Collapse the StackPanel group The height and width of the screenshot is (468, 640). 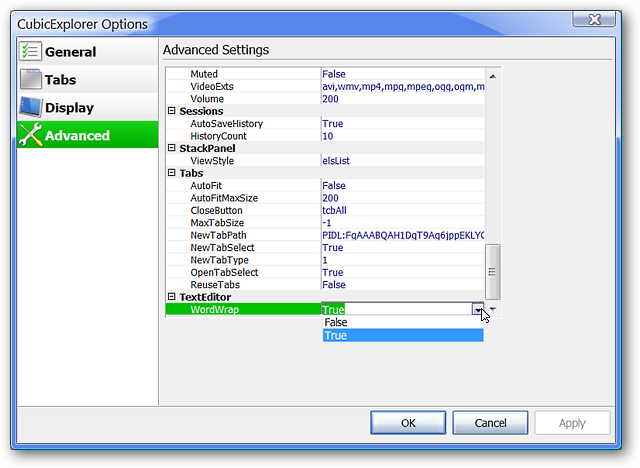pos(172,148)
